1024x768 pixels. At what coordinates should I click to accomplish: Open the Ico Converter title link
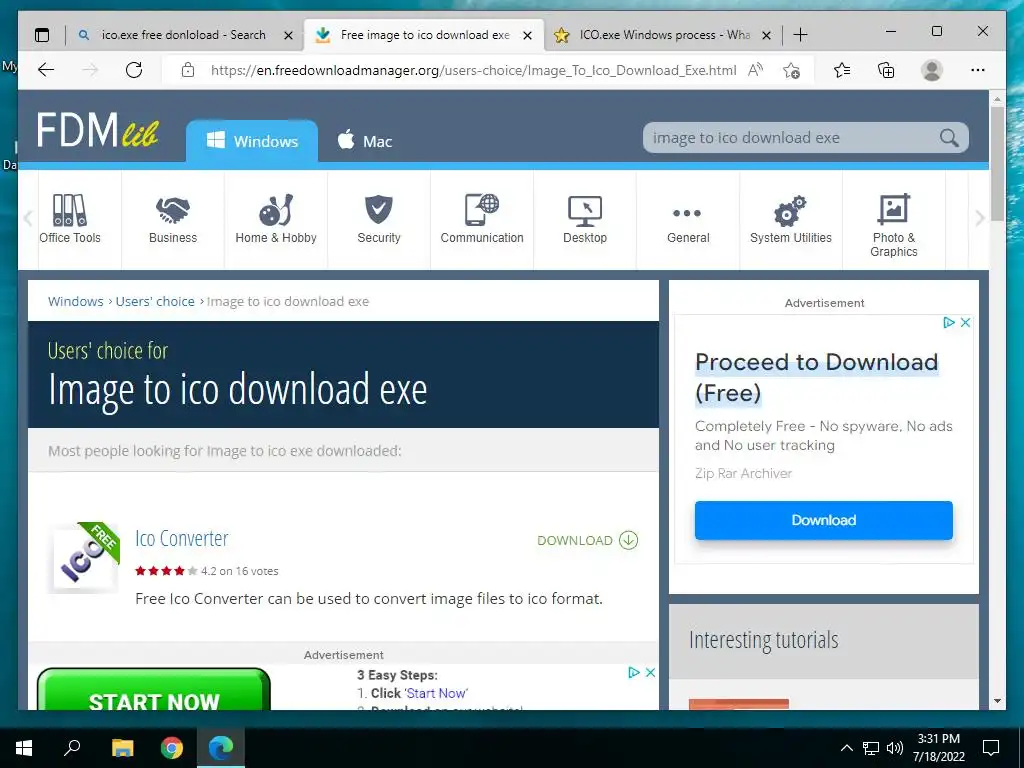tap(182, 538)
